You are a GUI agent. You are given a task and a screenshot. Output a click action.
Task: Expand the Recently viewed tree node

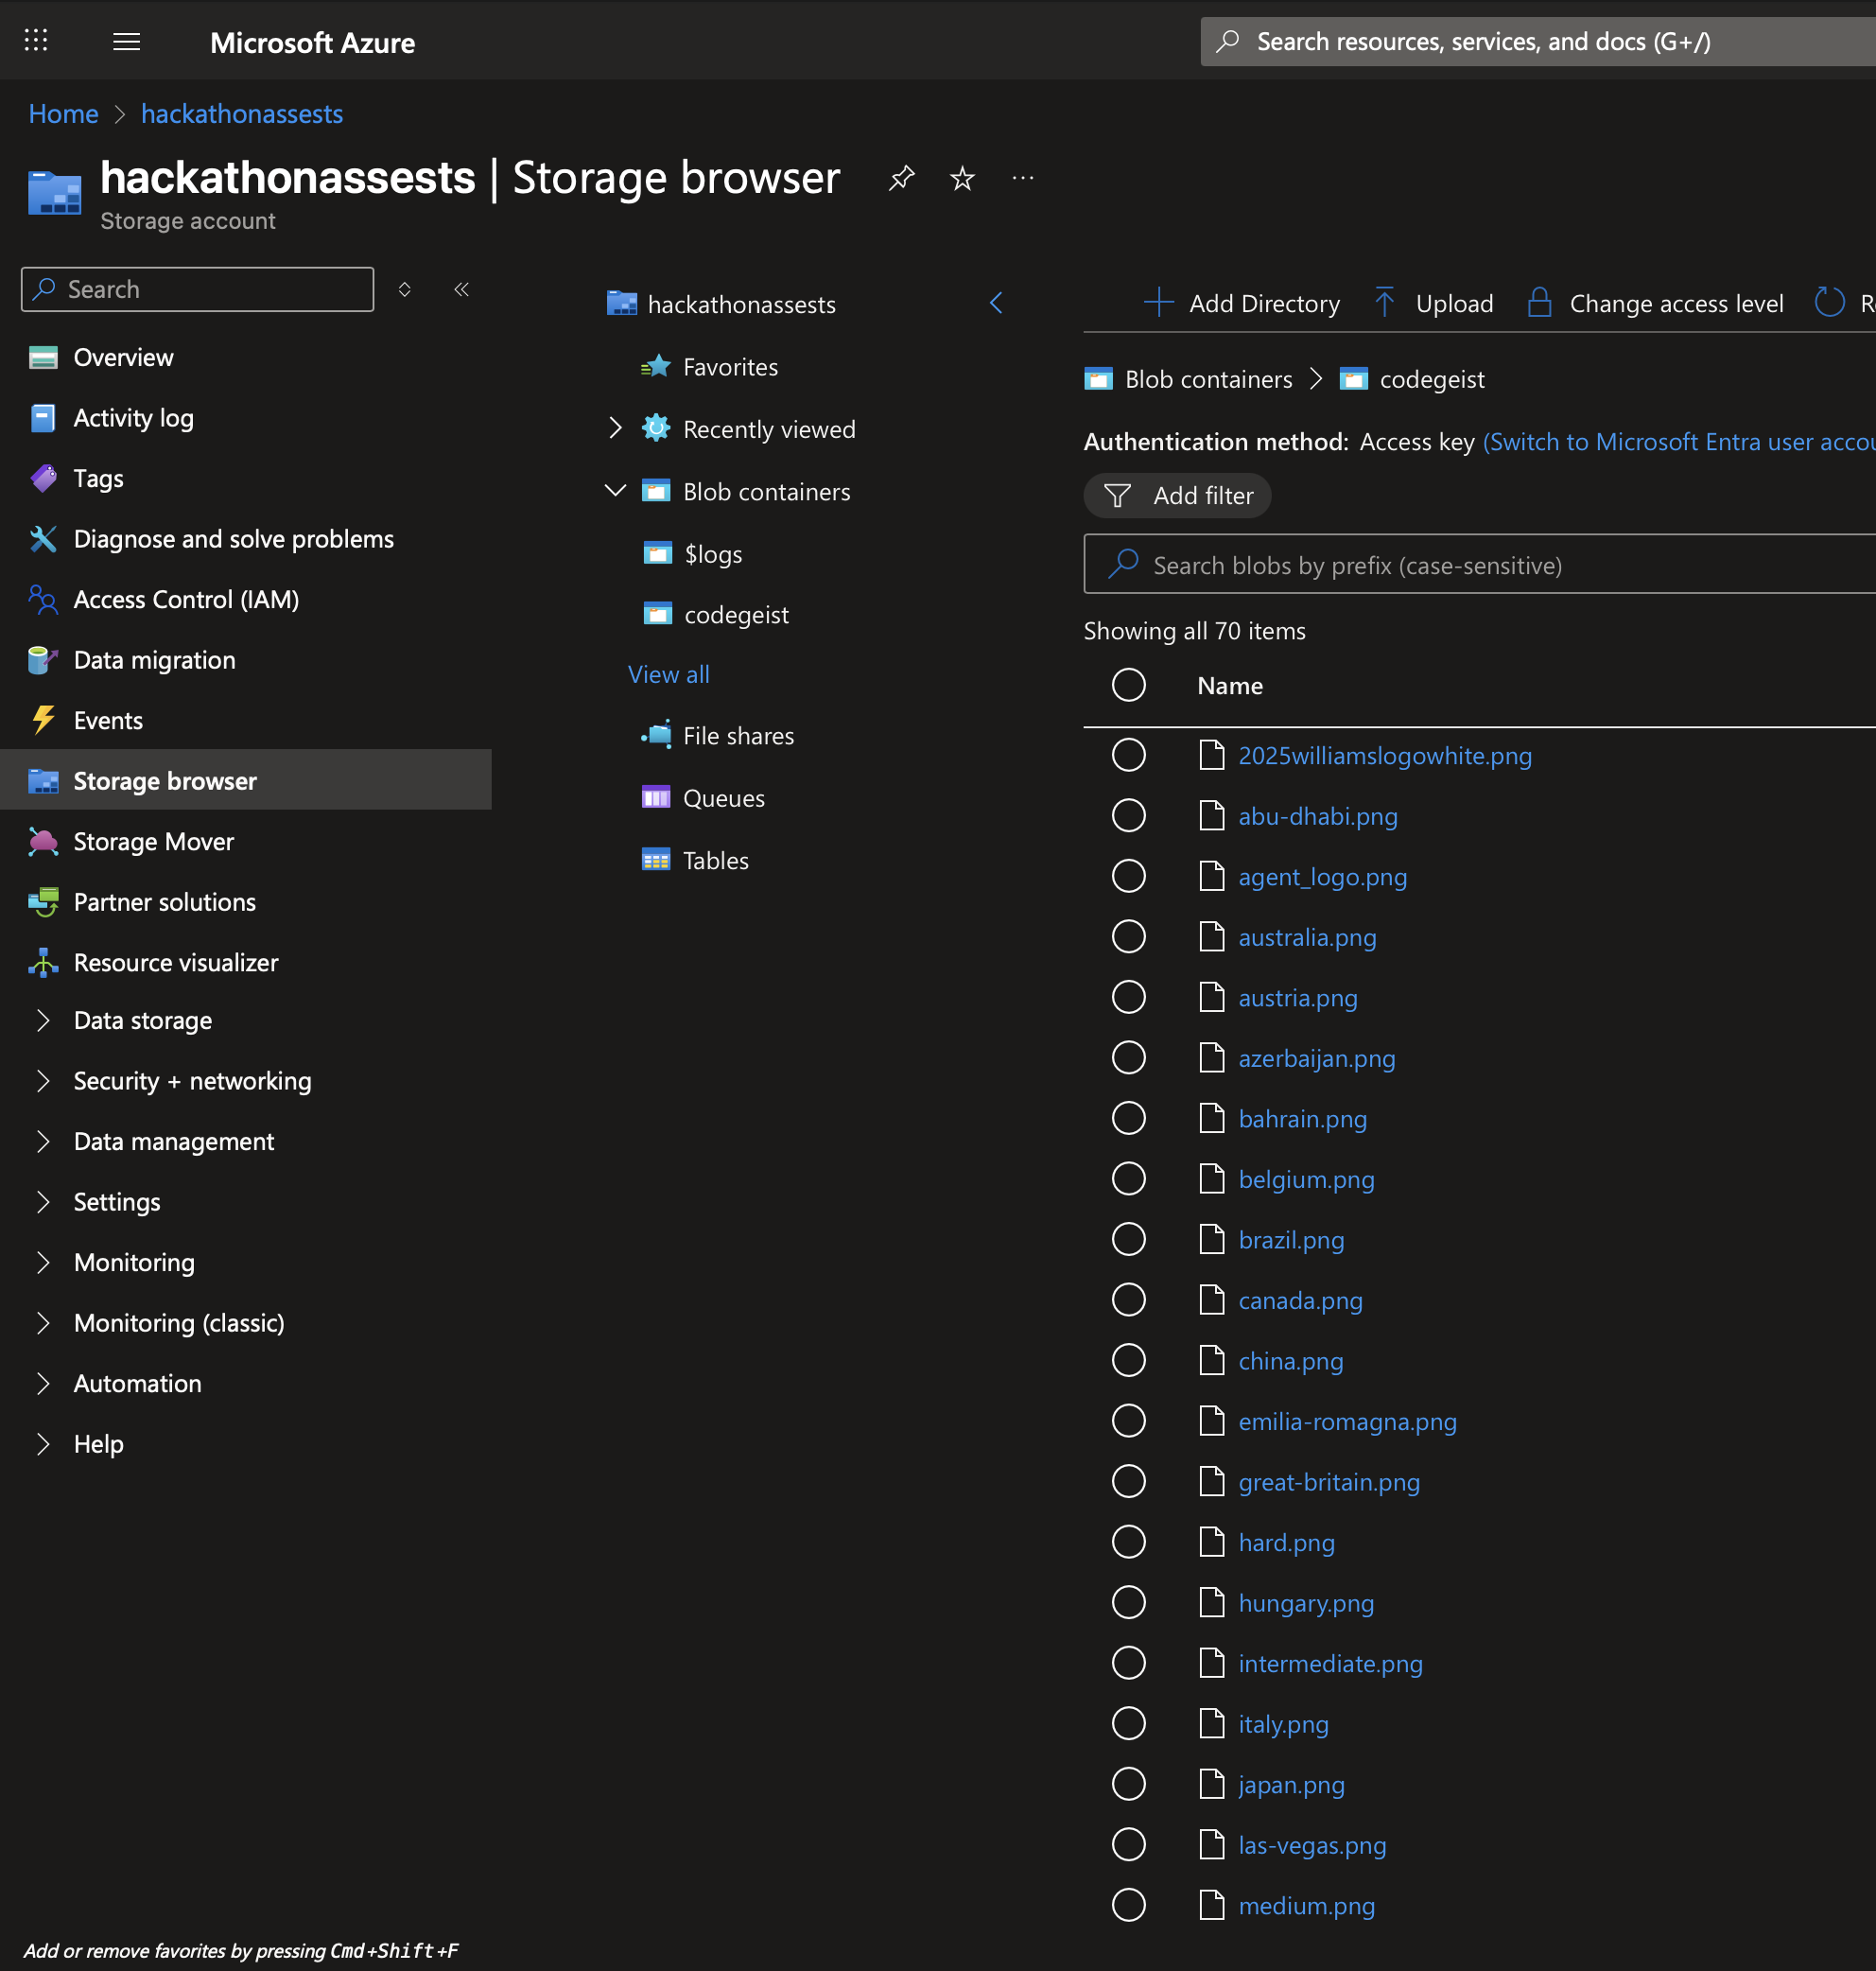point(615,429)
